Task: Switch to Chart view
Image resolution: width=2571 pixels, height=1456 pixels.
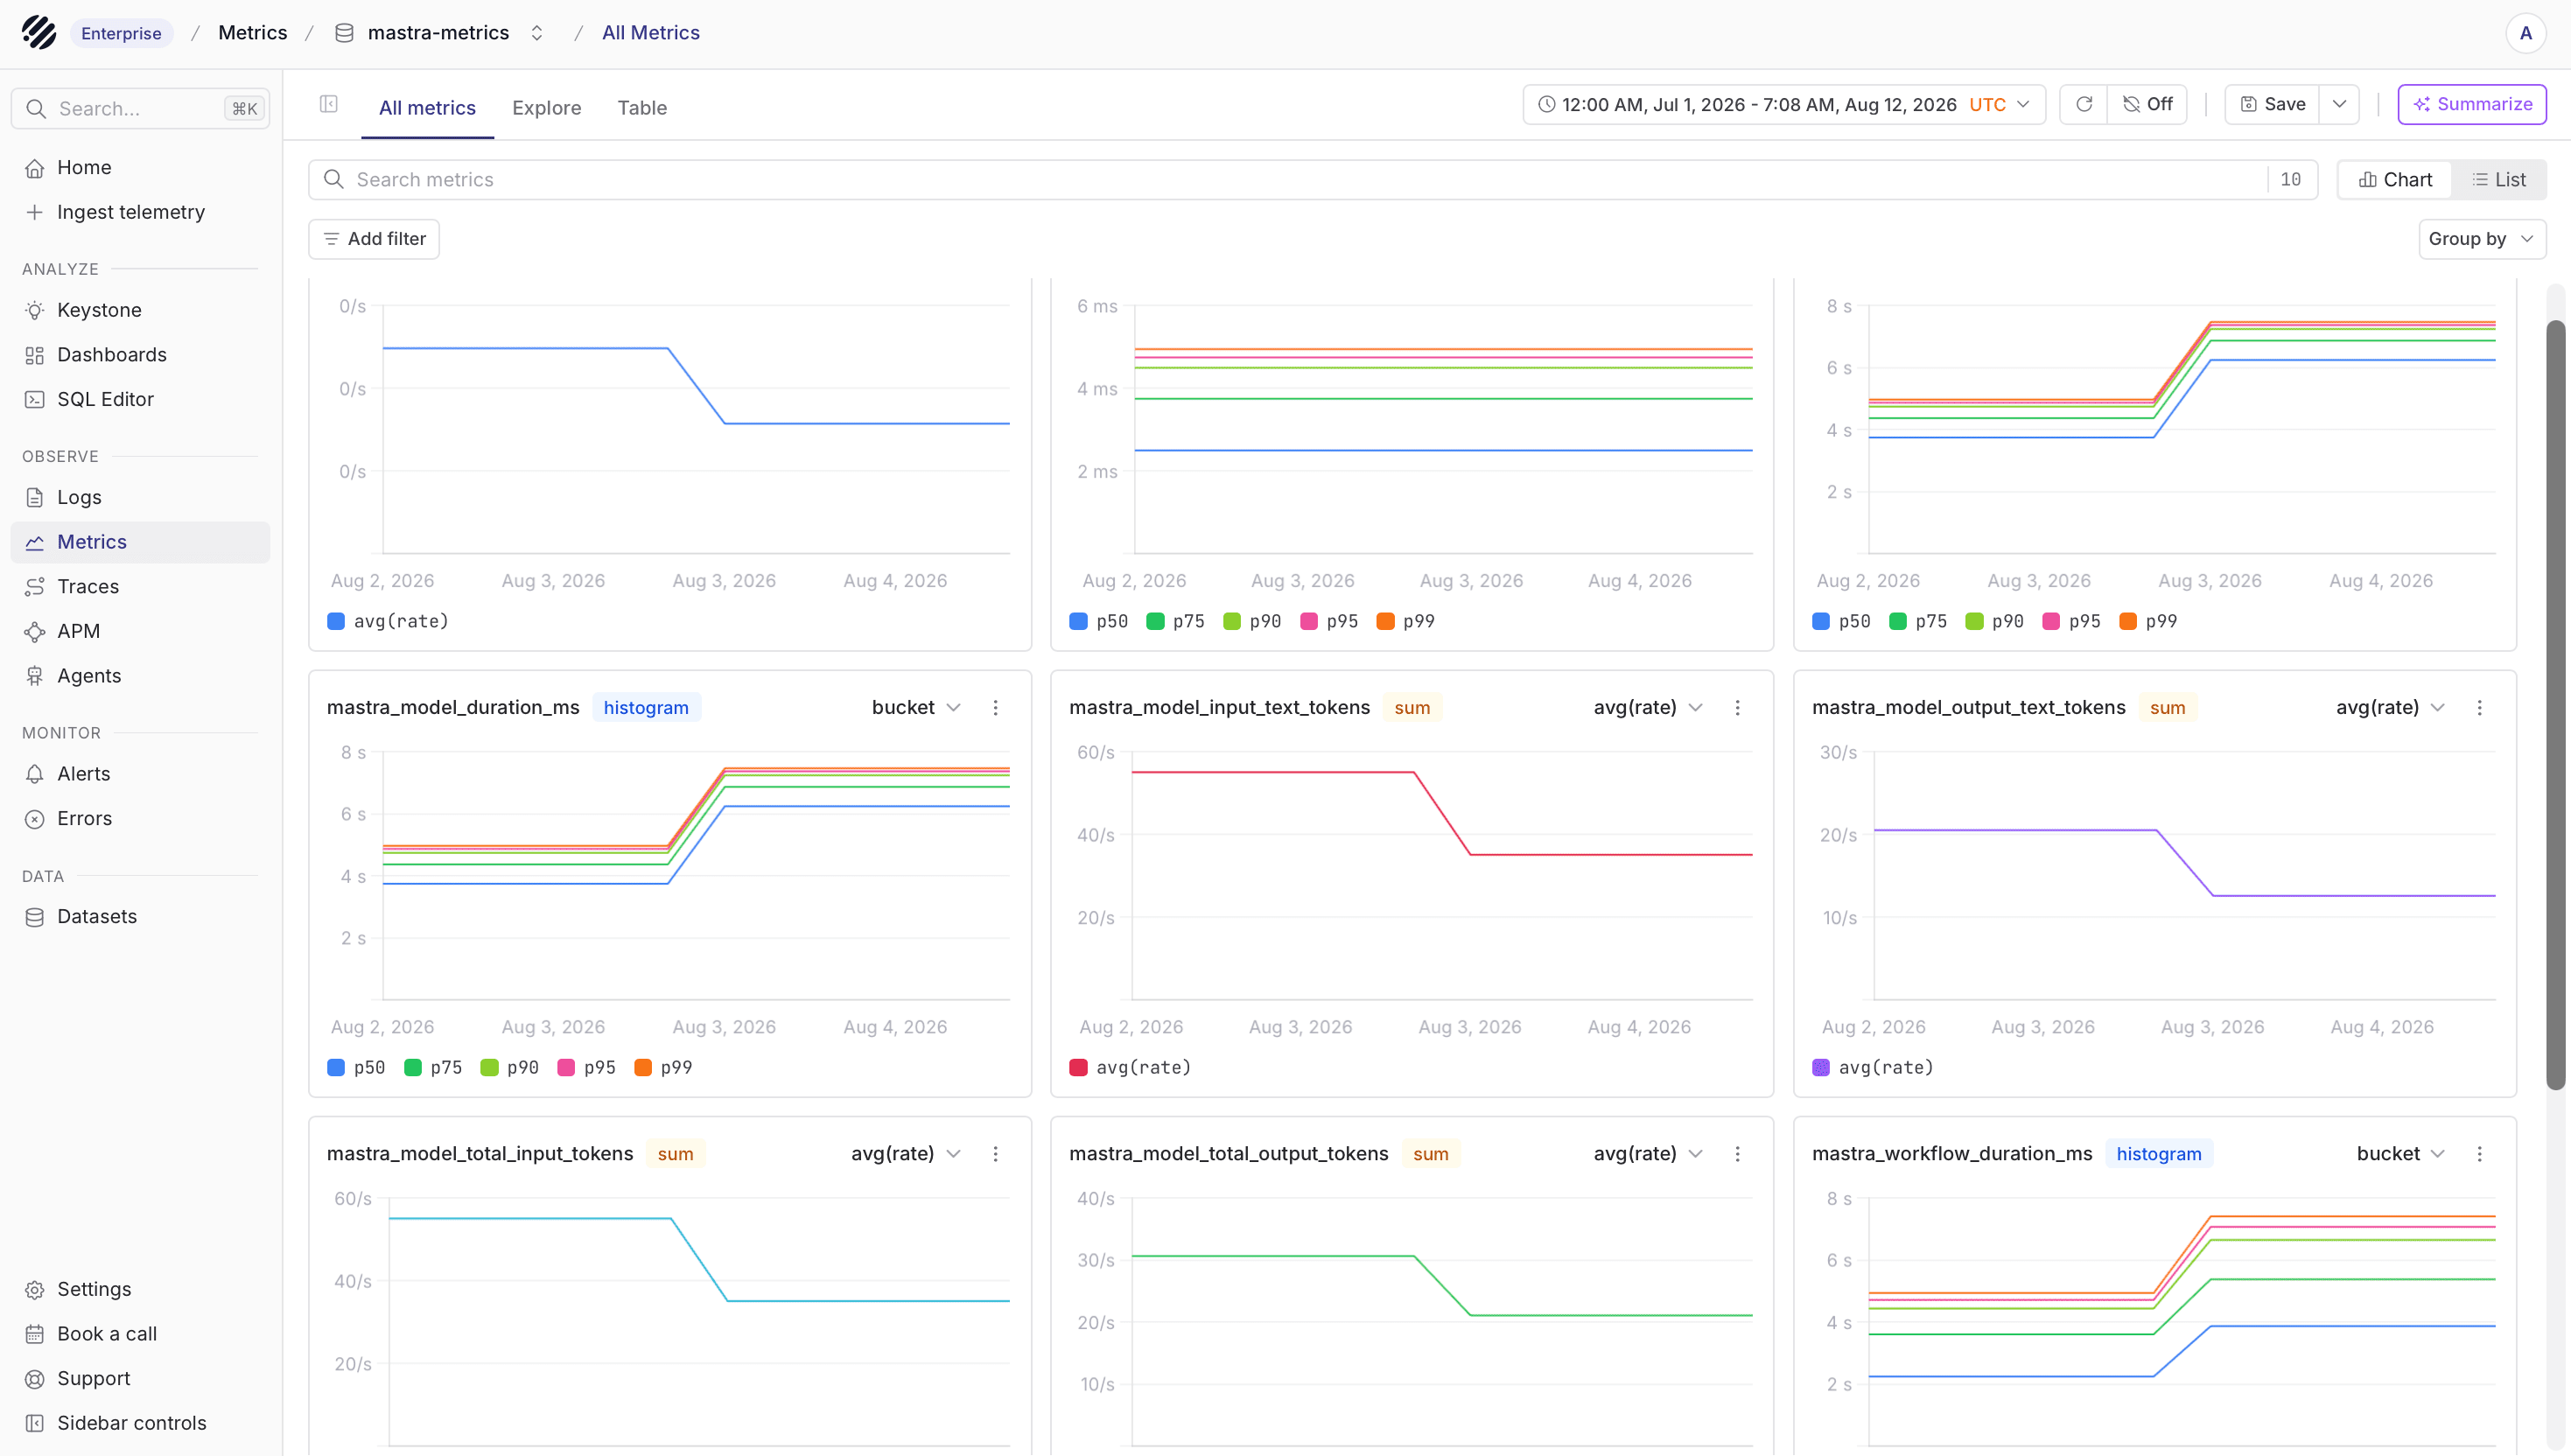Action: 2395,180
